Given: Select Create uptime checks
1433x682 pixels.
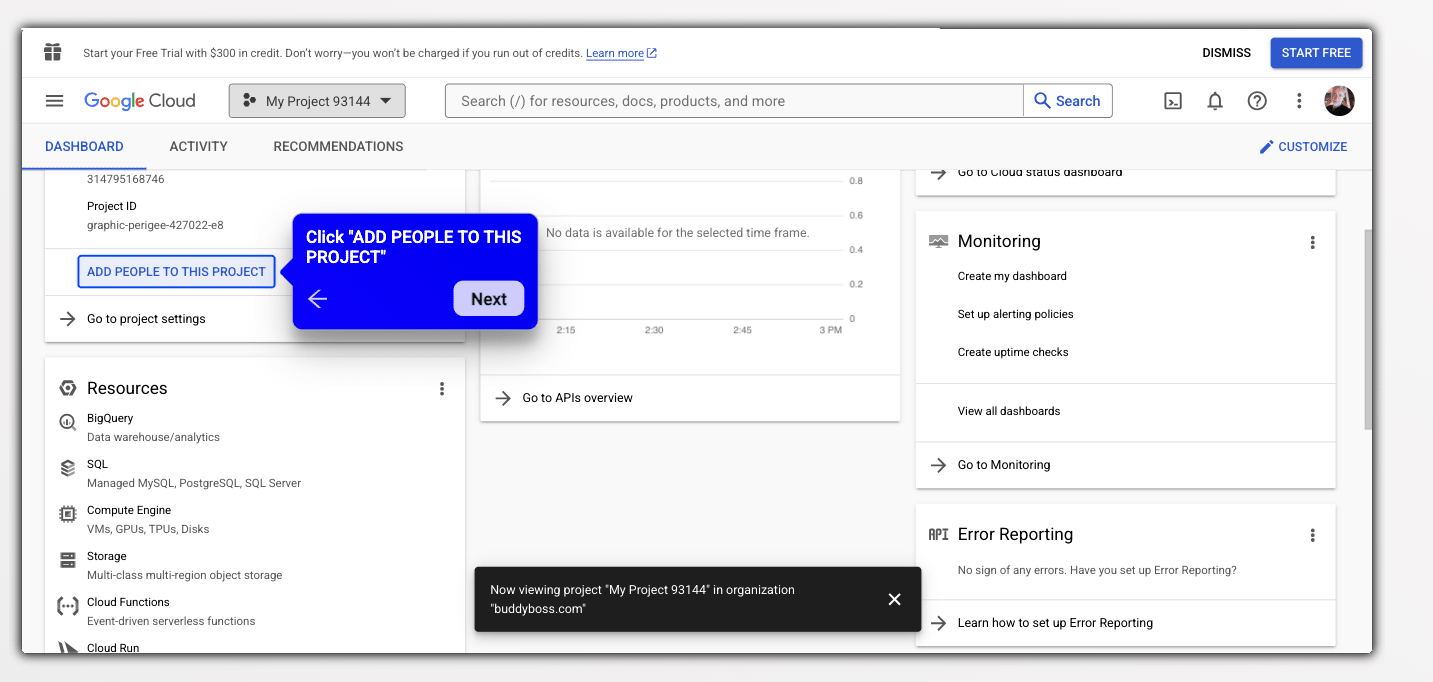Looking at the screenshot, I should 1013,352.
